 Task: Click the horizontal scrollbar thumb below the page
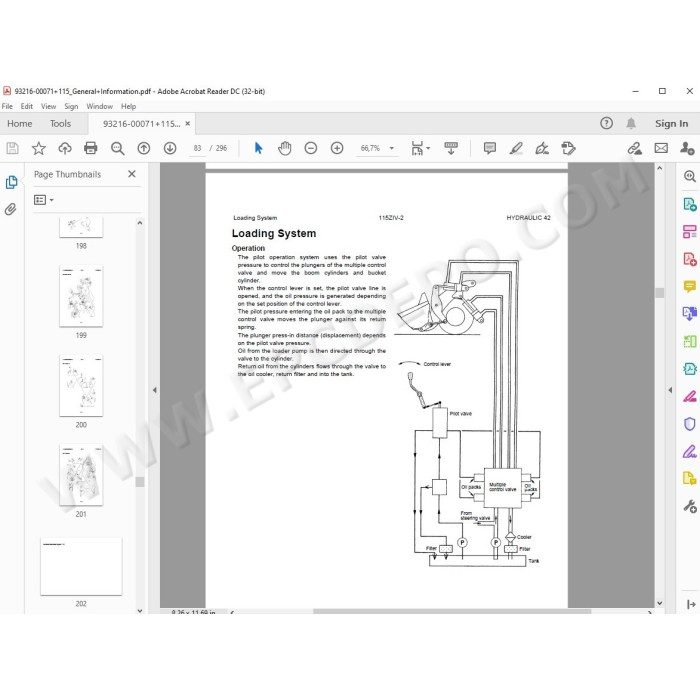point(452,611)
